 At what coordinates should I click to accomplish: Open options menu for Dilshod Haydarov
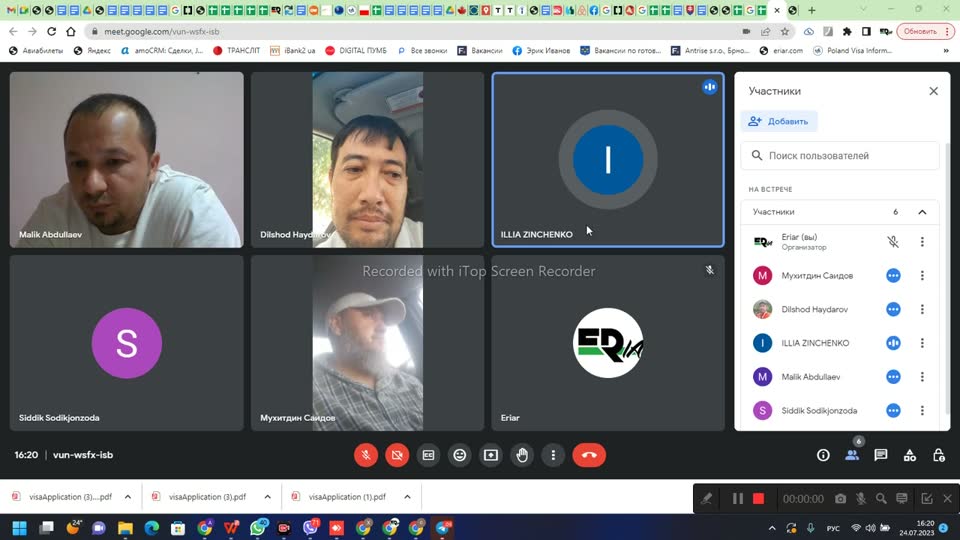922,309
